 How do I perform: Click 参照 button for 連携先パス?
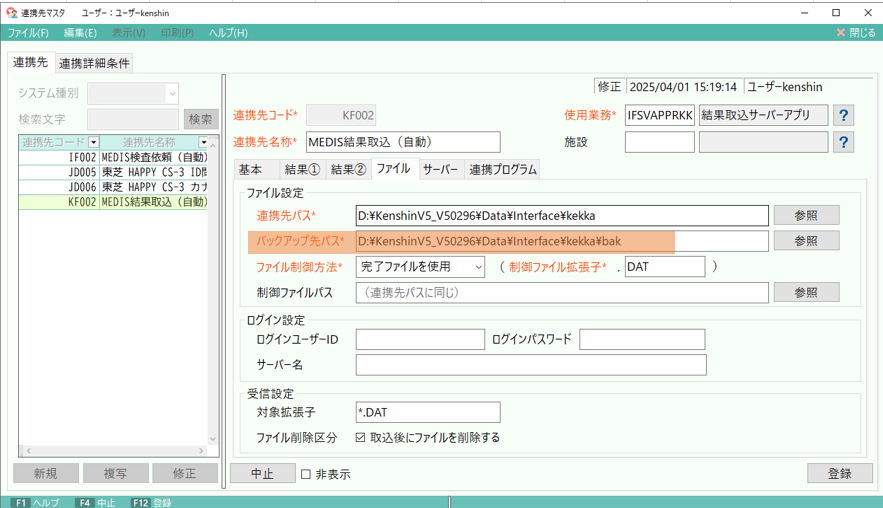tap(805, 215)
